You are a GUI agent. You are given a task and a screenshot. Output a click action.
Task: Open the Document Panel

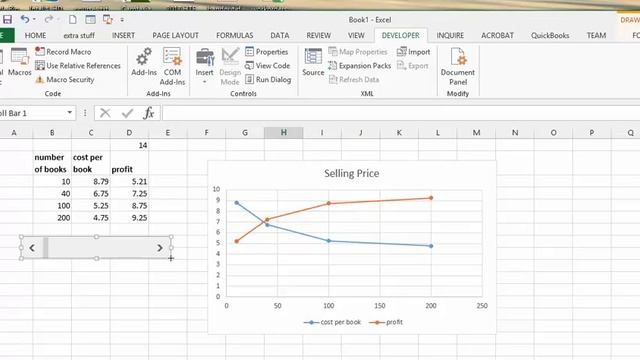[x=458, y=66]
